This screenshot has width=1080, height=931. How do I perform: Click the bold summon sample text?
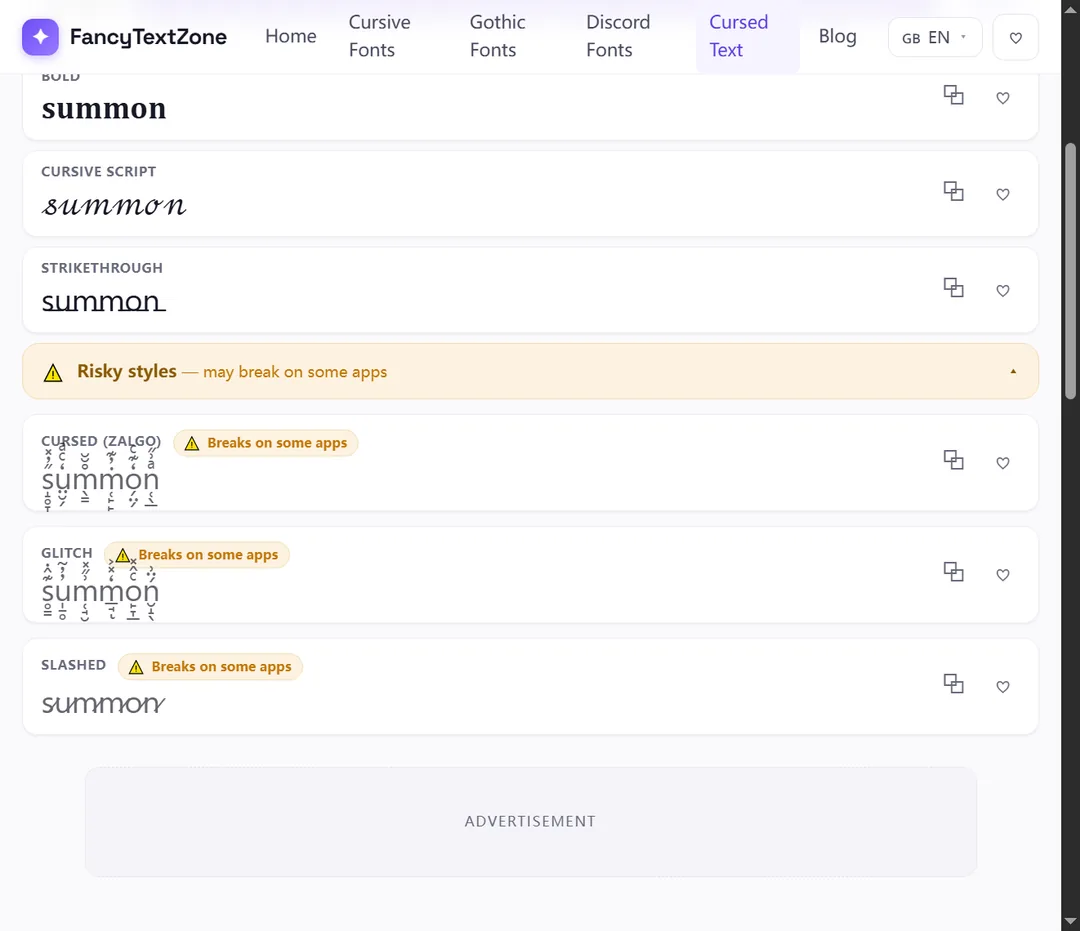[104, 109]
